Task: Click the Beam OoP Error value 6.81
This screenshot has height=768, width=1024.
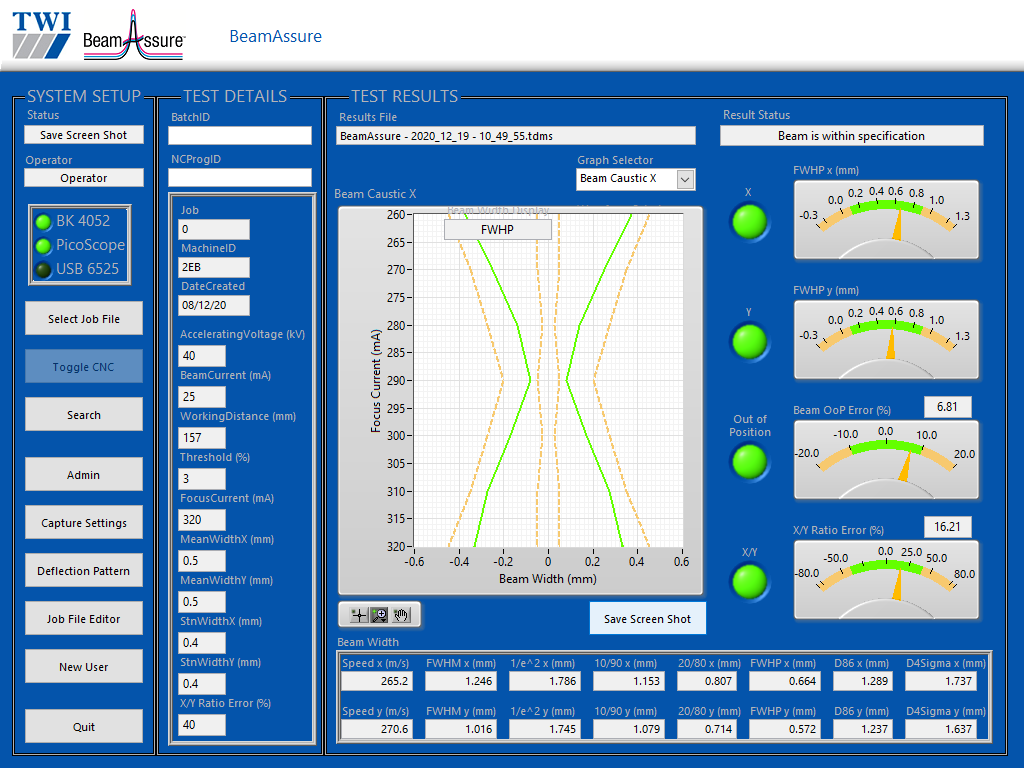Action: click(x=948, y=407)
